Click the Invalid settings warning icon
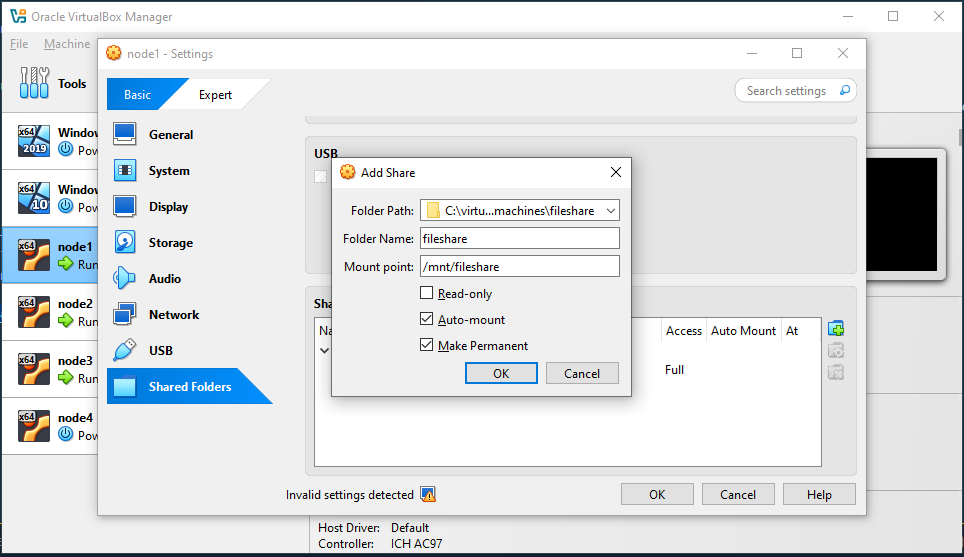The image size is (964, 557). tap(428, 494)
